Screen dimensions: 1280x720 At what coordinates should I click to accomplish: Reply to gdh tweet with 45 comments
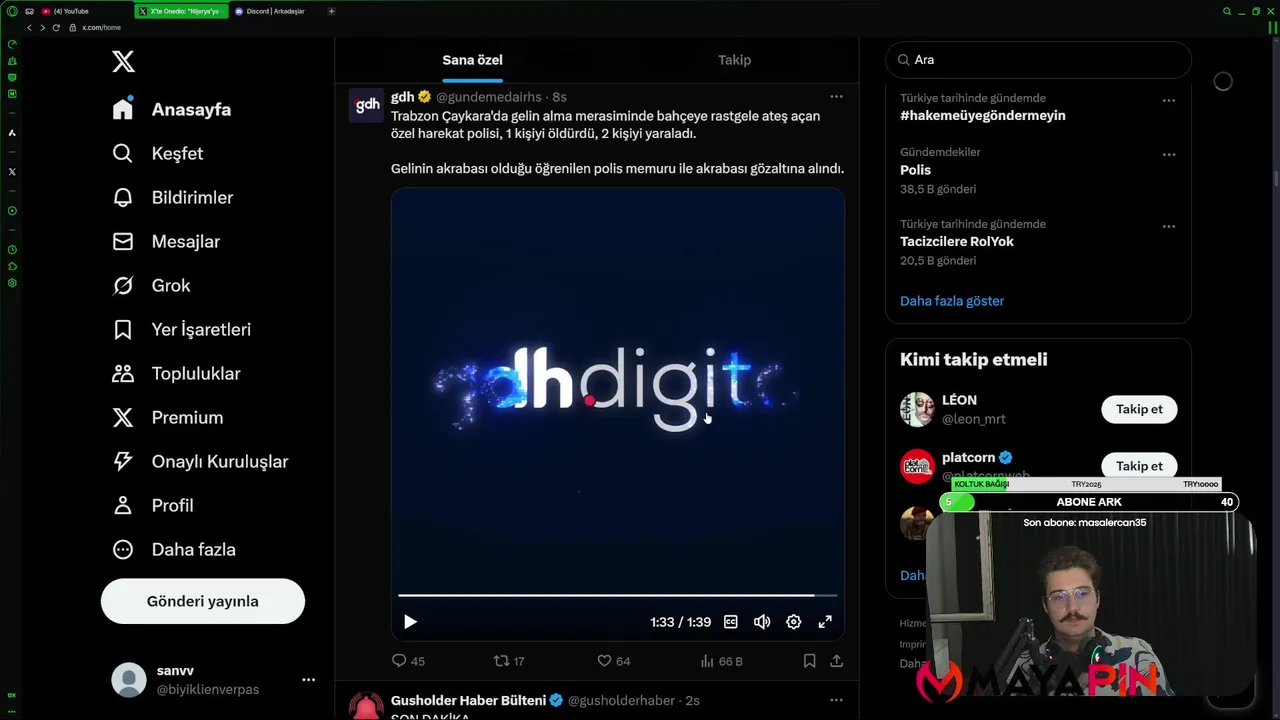coord(408,661)
